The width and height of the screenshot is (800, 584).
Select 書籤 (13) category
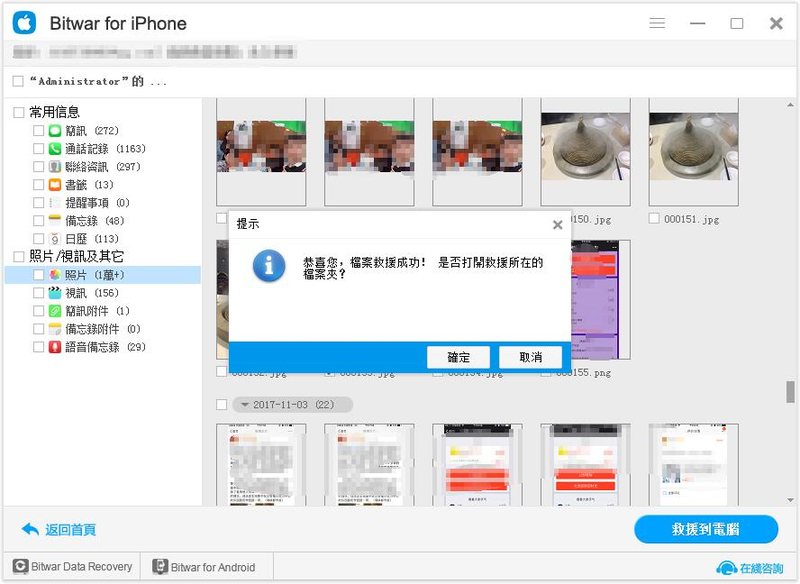click(89, 185)
